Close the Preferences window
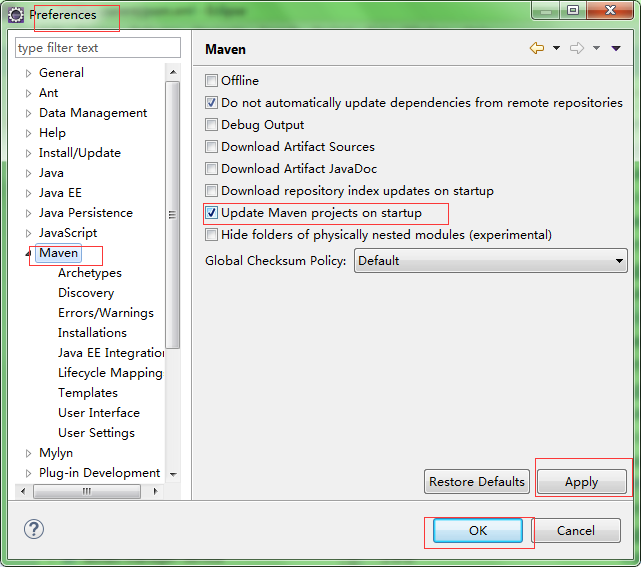 610,10
